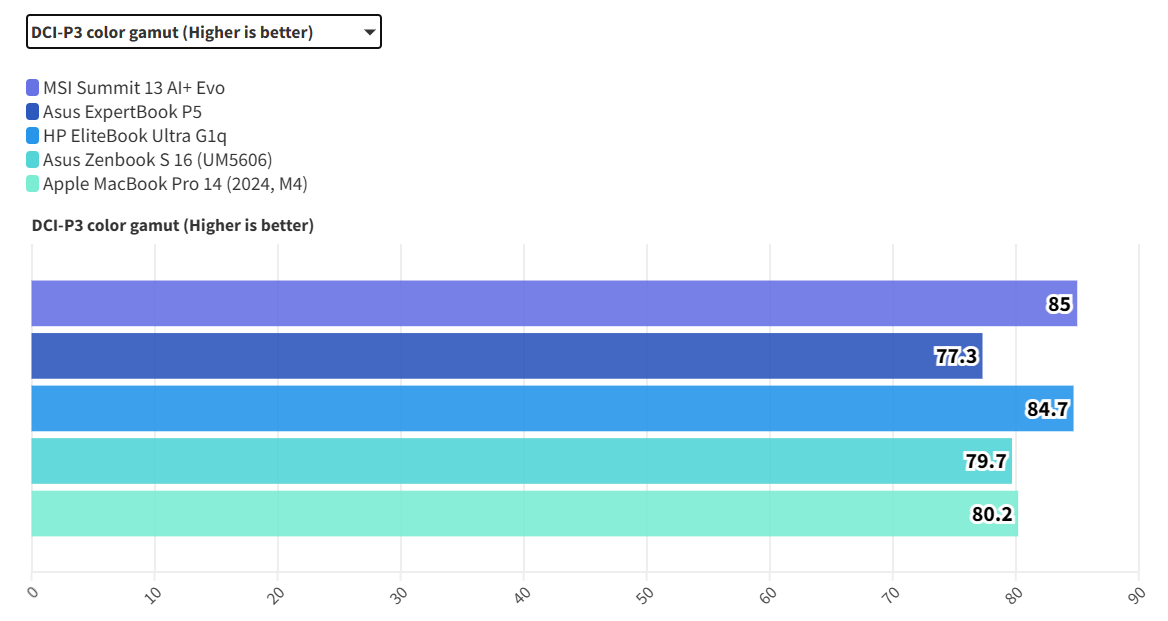Viewport: 1168px width, 621px height.
Task: Click the HP EliteBook Ultra G1q swatch
Action: point(33,136)
